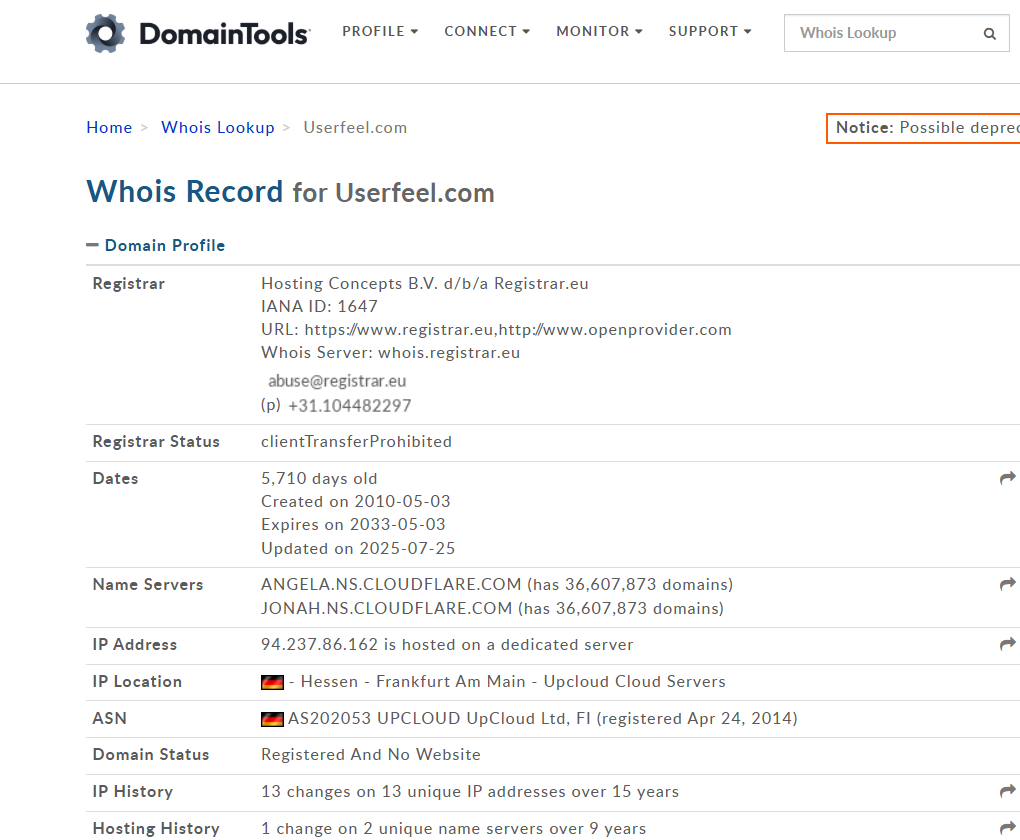1020x840 pixels.
Task: Click Updated on 2025-07-25 text
Action: click(x=358, y=549)
